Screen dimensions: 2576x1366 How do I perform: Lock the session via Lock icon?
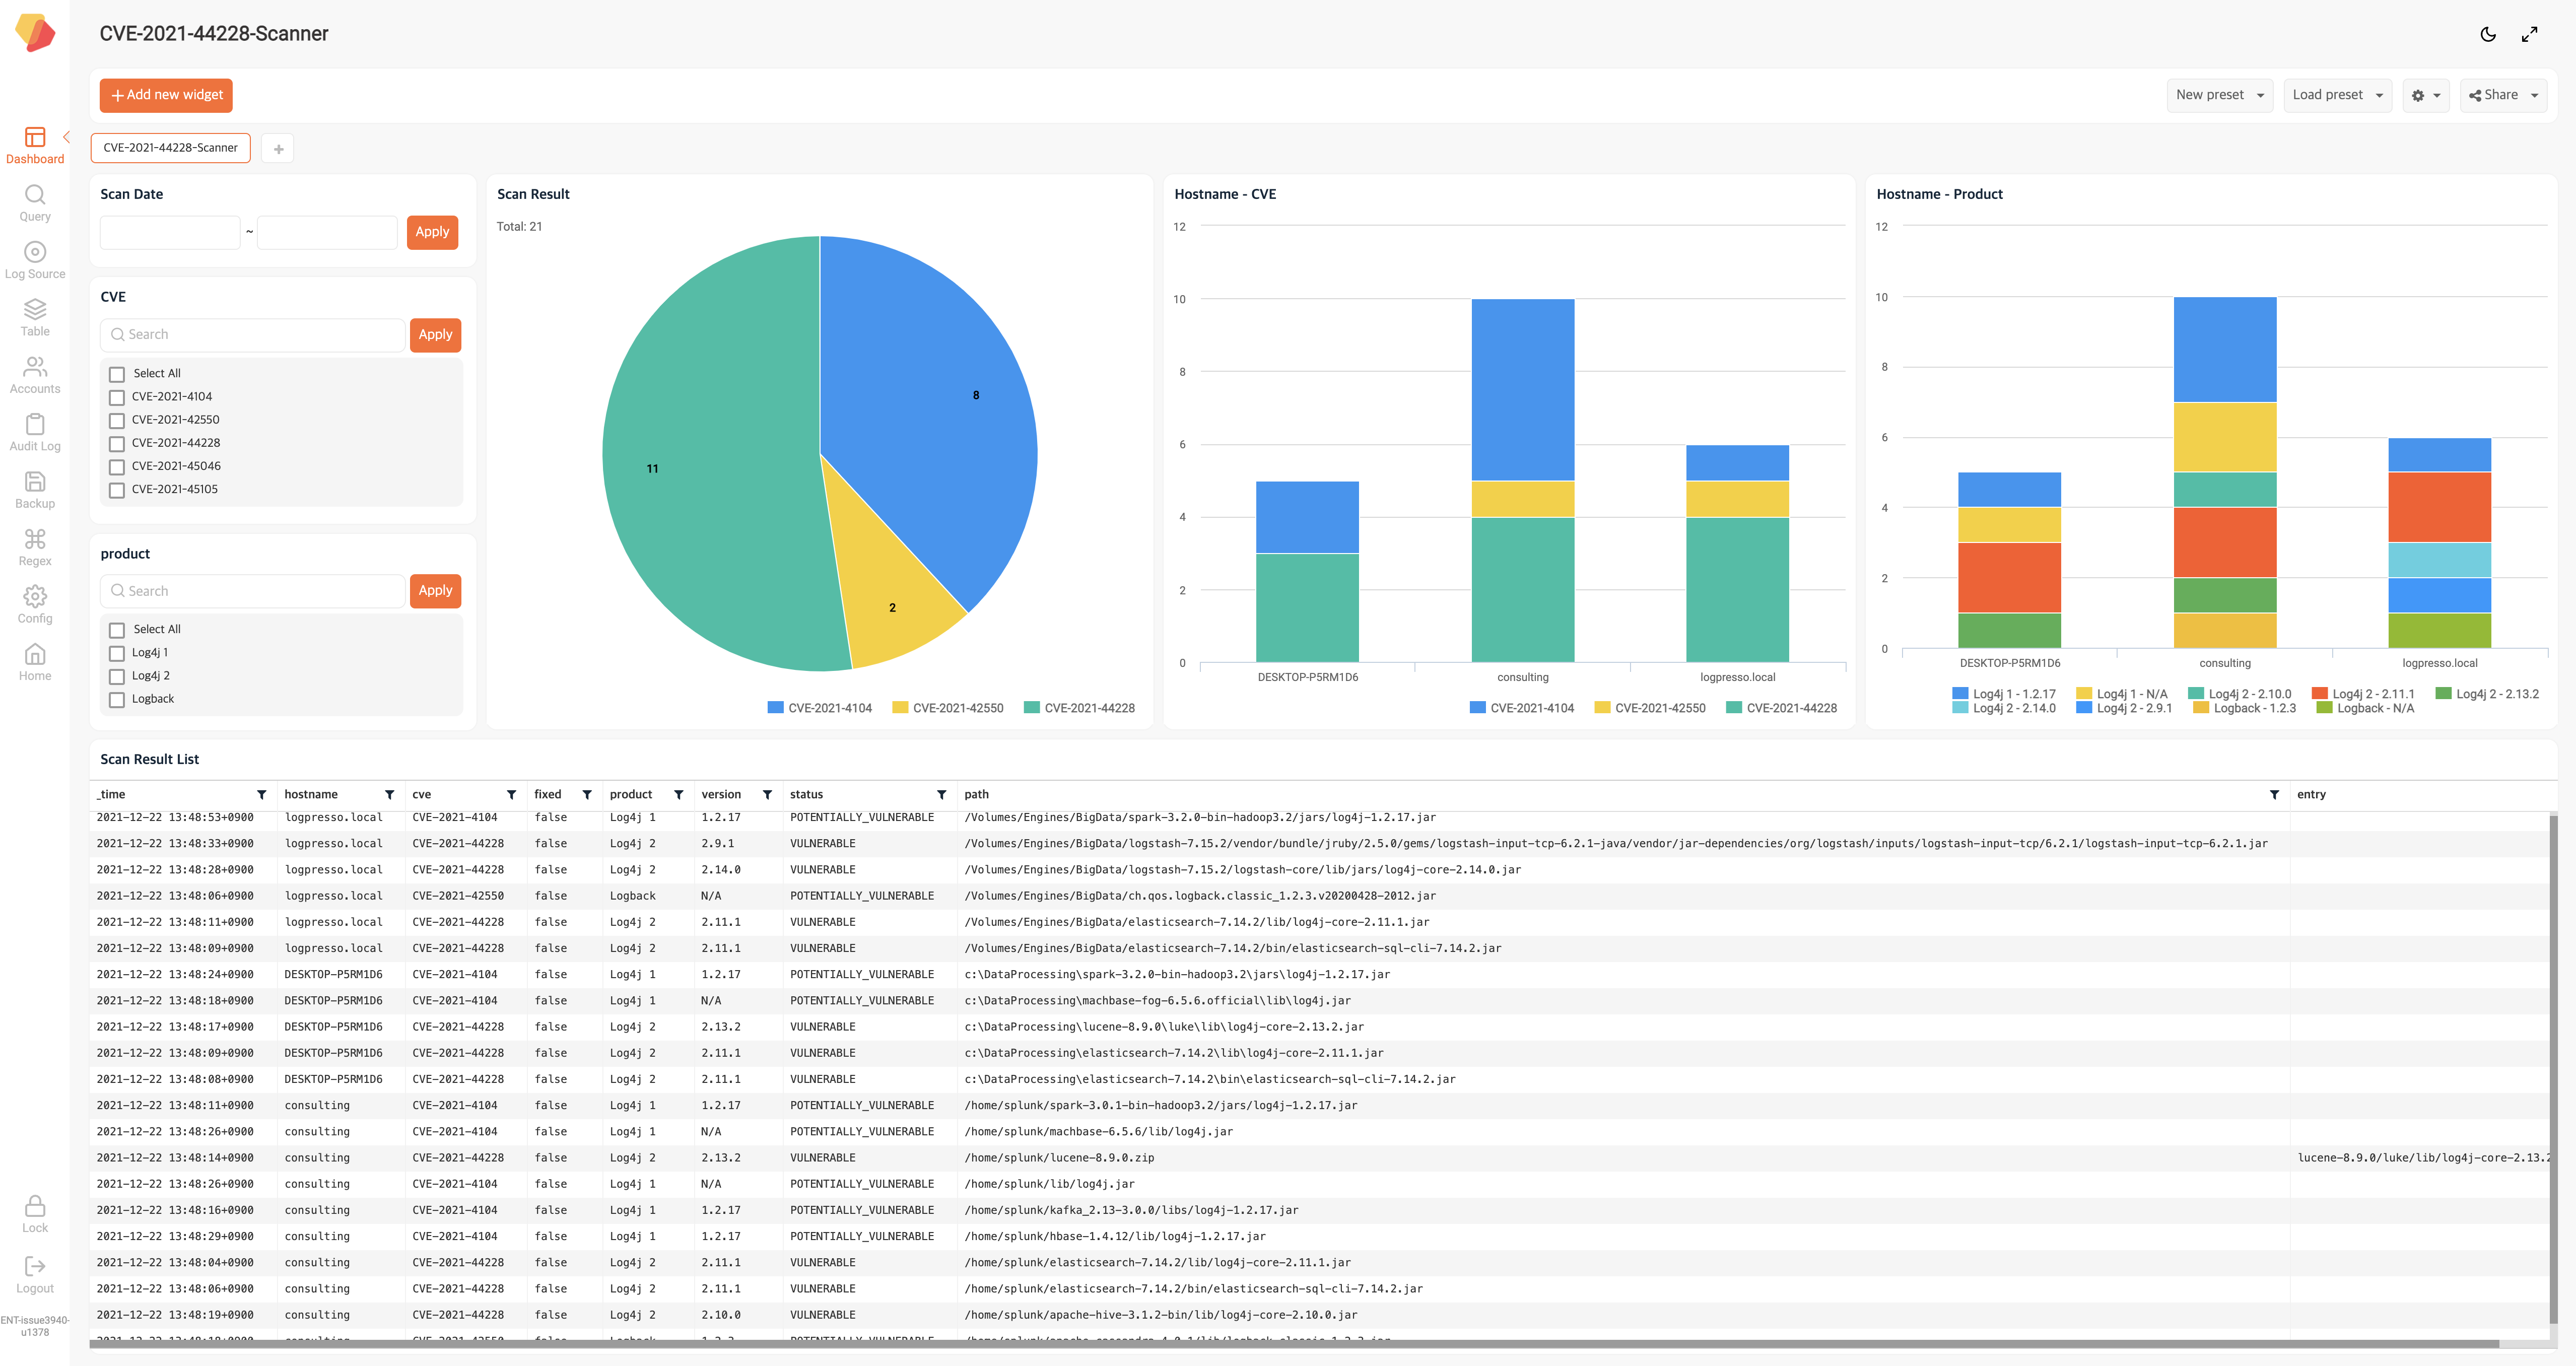[x=35, y=1206]
